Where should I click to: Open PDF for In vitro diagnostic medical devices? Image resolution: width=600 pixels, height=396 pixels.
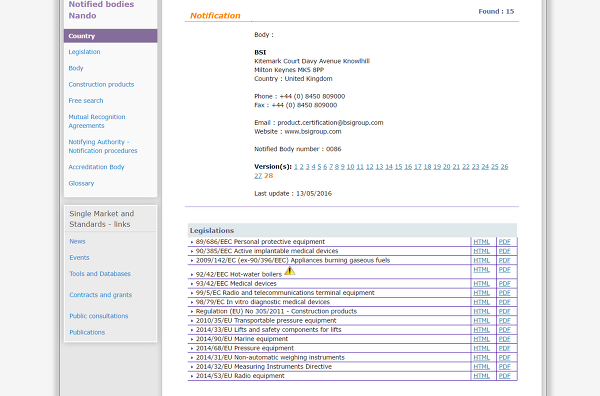pos(505,302)
